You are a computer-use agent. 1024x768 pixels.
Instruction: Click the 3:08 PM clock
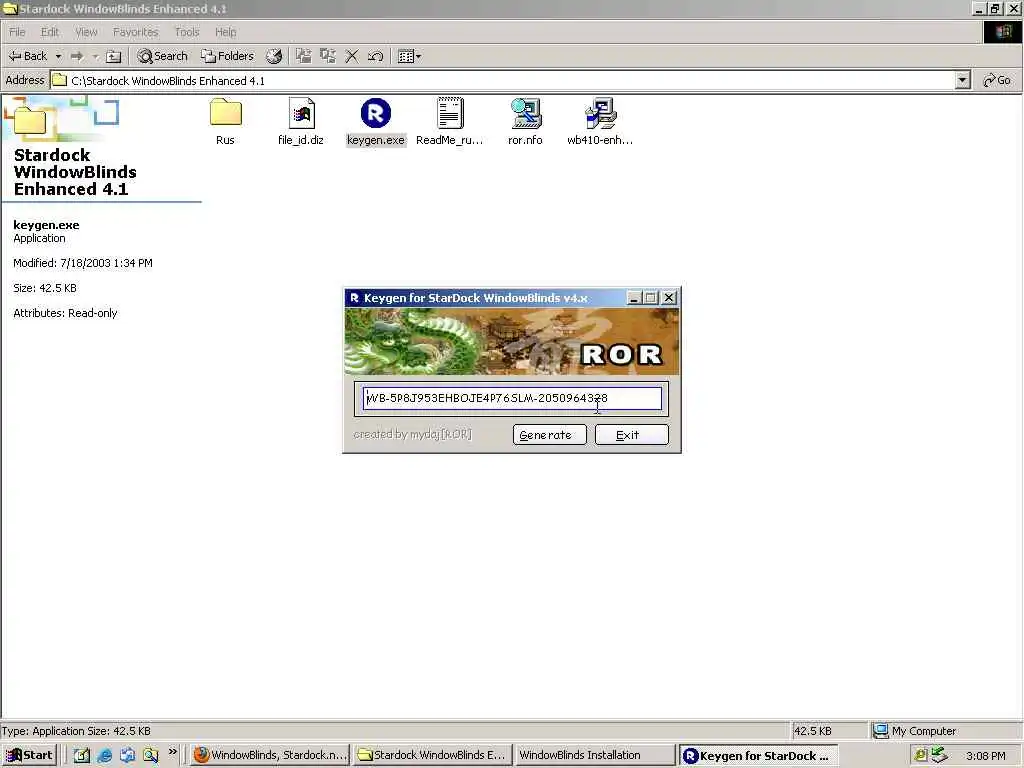point(985,756)
